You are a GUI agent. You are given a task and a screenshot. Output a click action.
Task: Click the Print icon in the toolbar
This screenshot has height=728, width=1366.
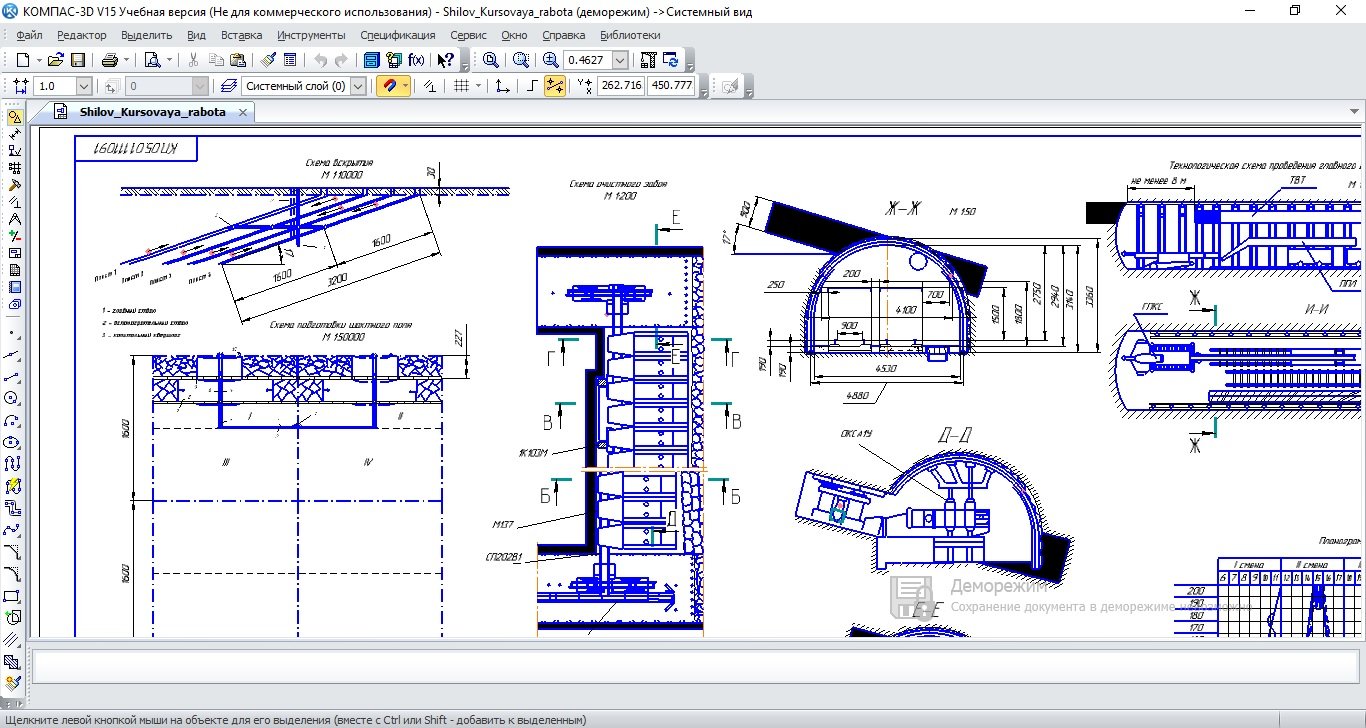tap(110, 60)
